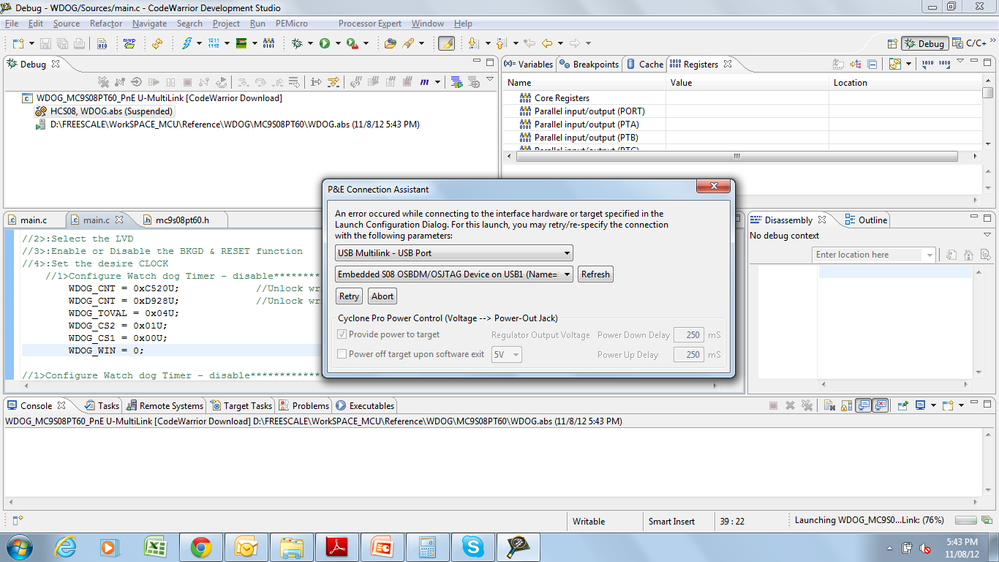The image size is (999, 562).
Task: Click the Refresh button
Action: coord(595,274)
